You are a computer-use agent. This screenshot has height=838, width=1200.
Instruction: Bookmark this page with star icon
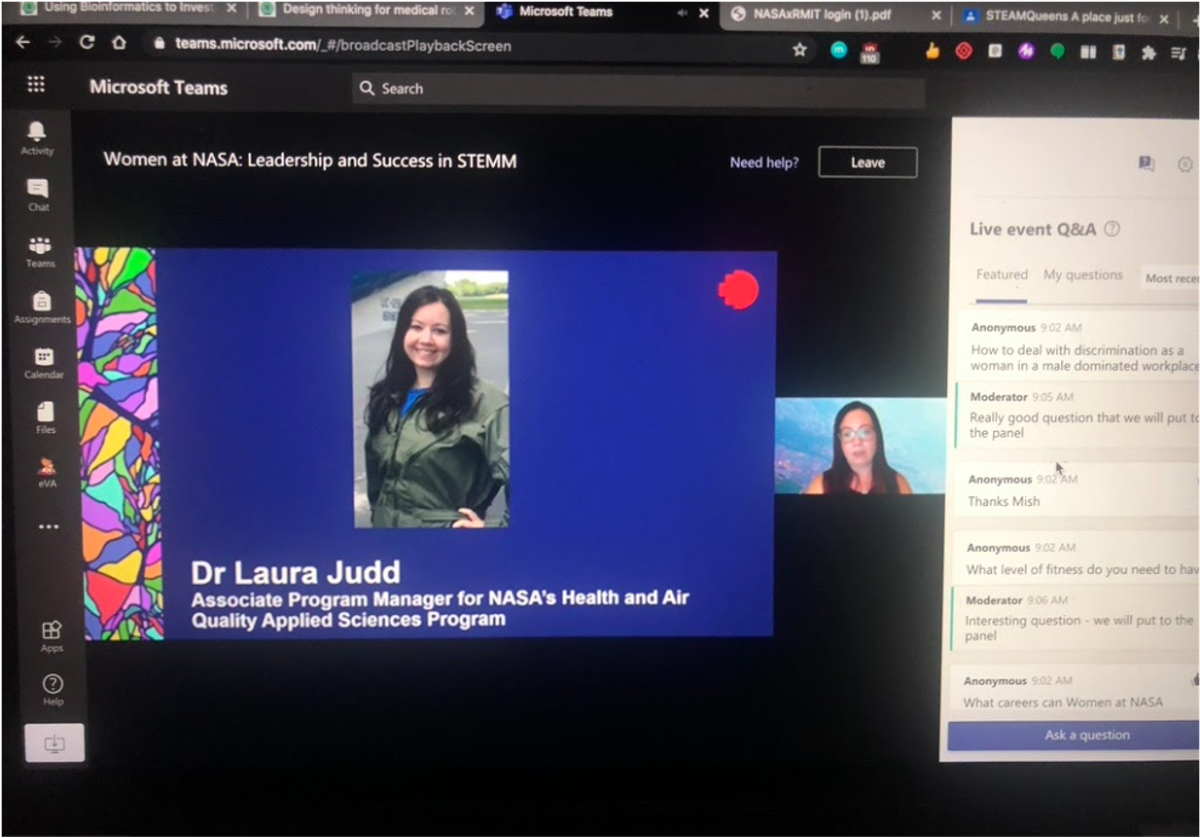pos(799,49)
